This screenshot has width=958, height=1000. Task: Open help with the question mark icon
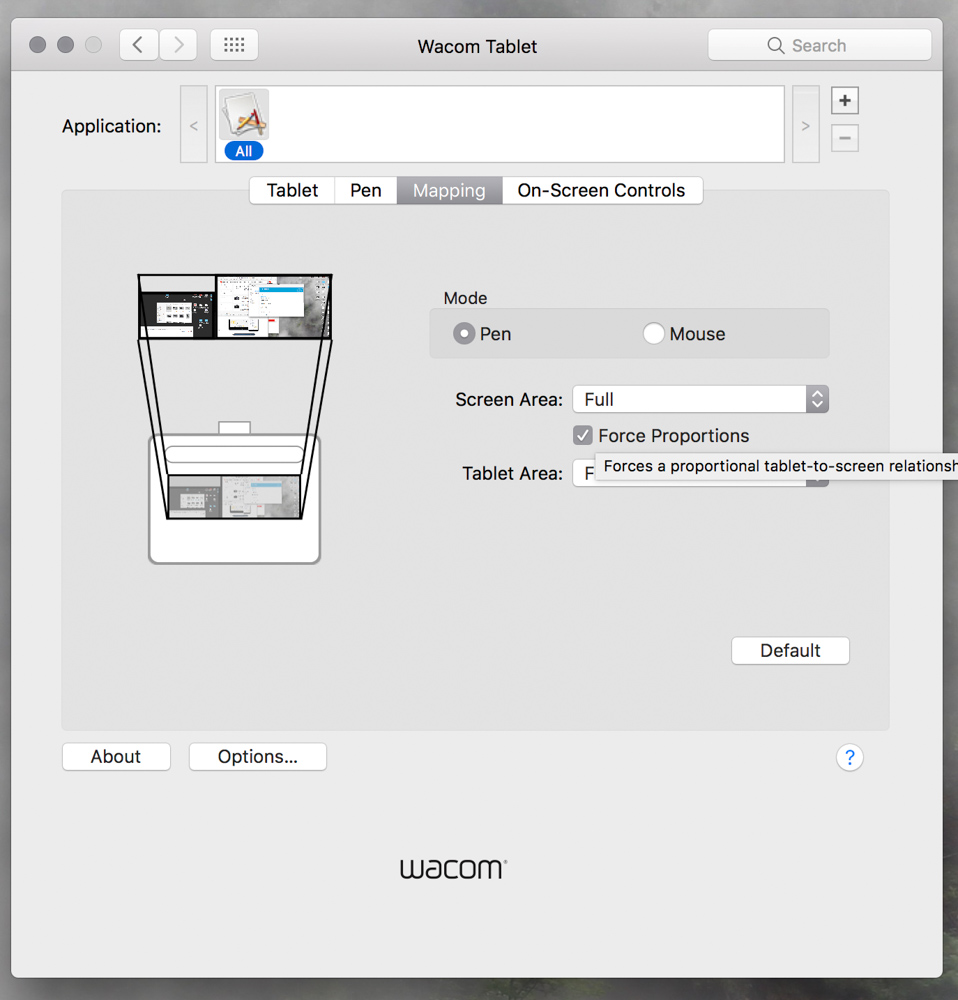pyautogui.click(x=849, y=758)
